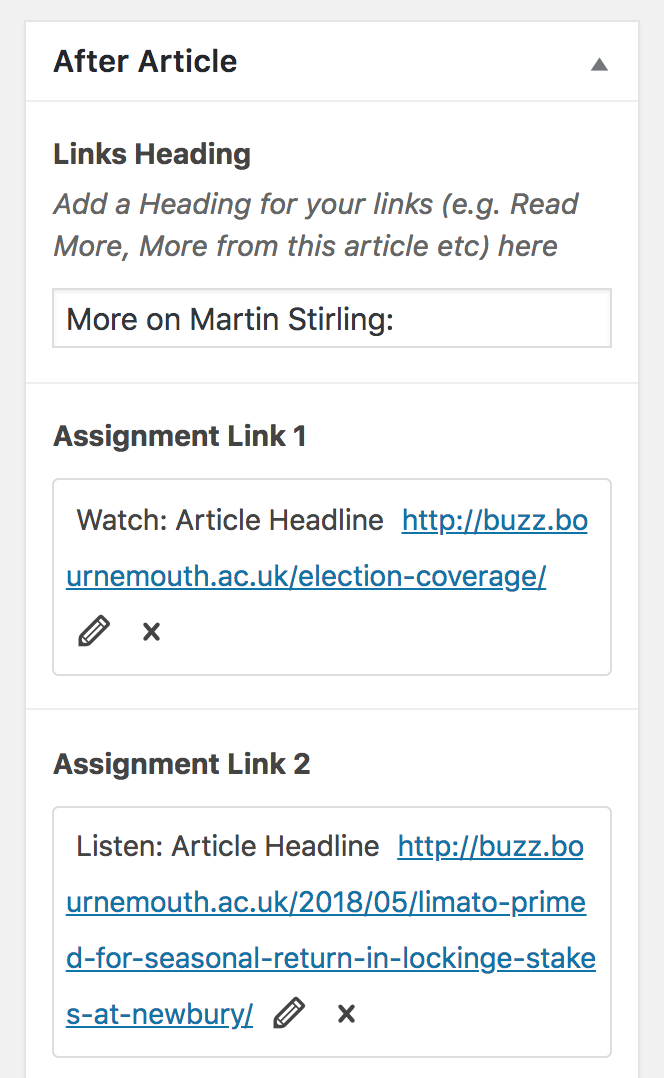Open the limato-primed-for-seasonal-return URL link
The width and height of the screenshot is (664, 1078).
[325, 903]
